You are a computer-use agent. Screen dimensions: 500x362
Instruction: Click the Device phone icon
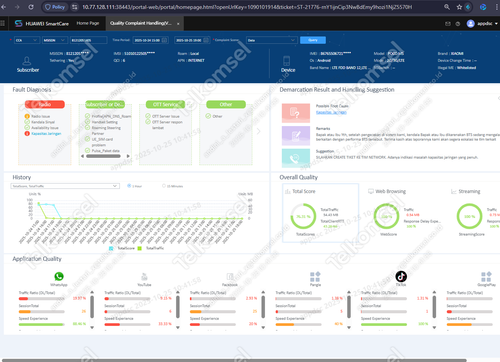coord(286,61)
